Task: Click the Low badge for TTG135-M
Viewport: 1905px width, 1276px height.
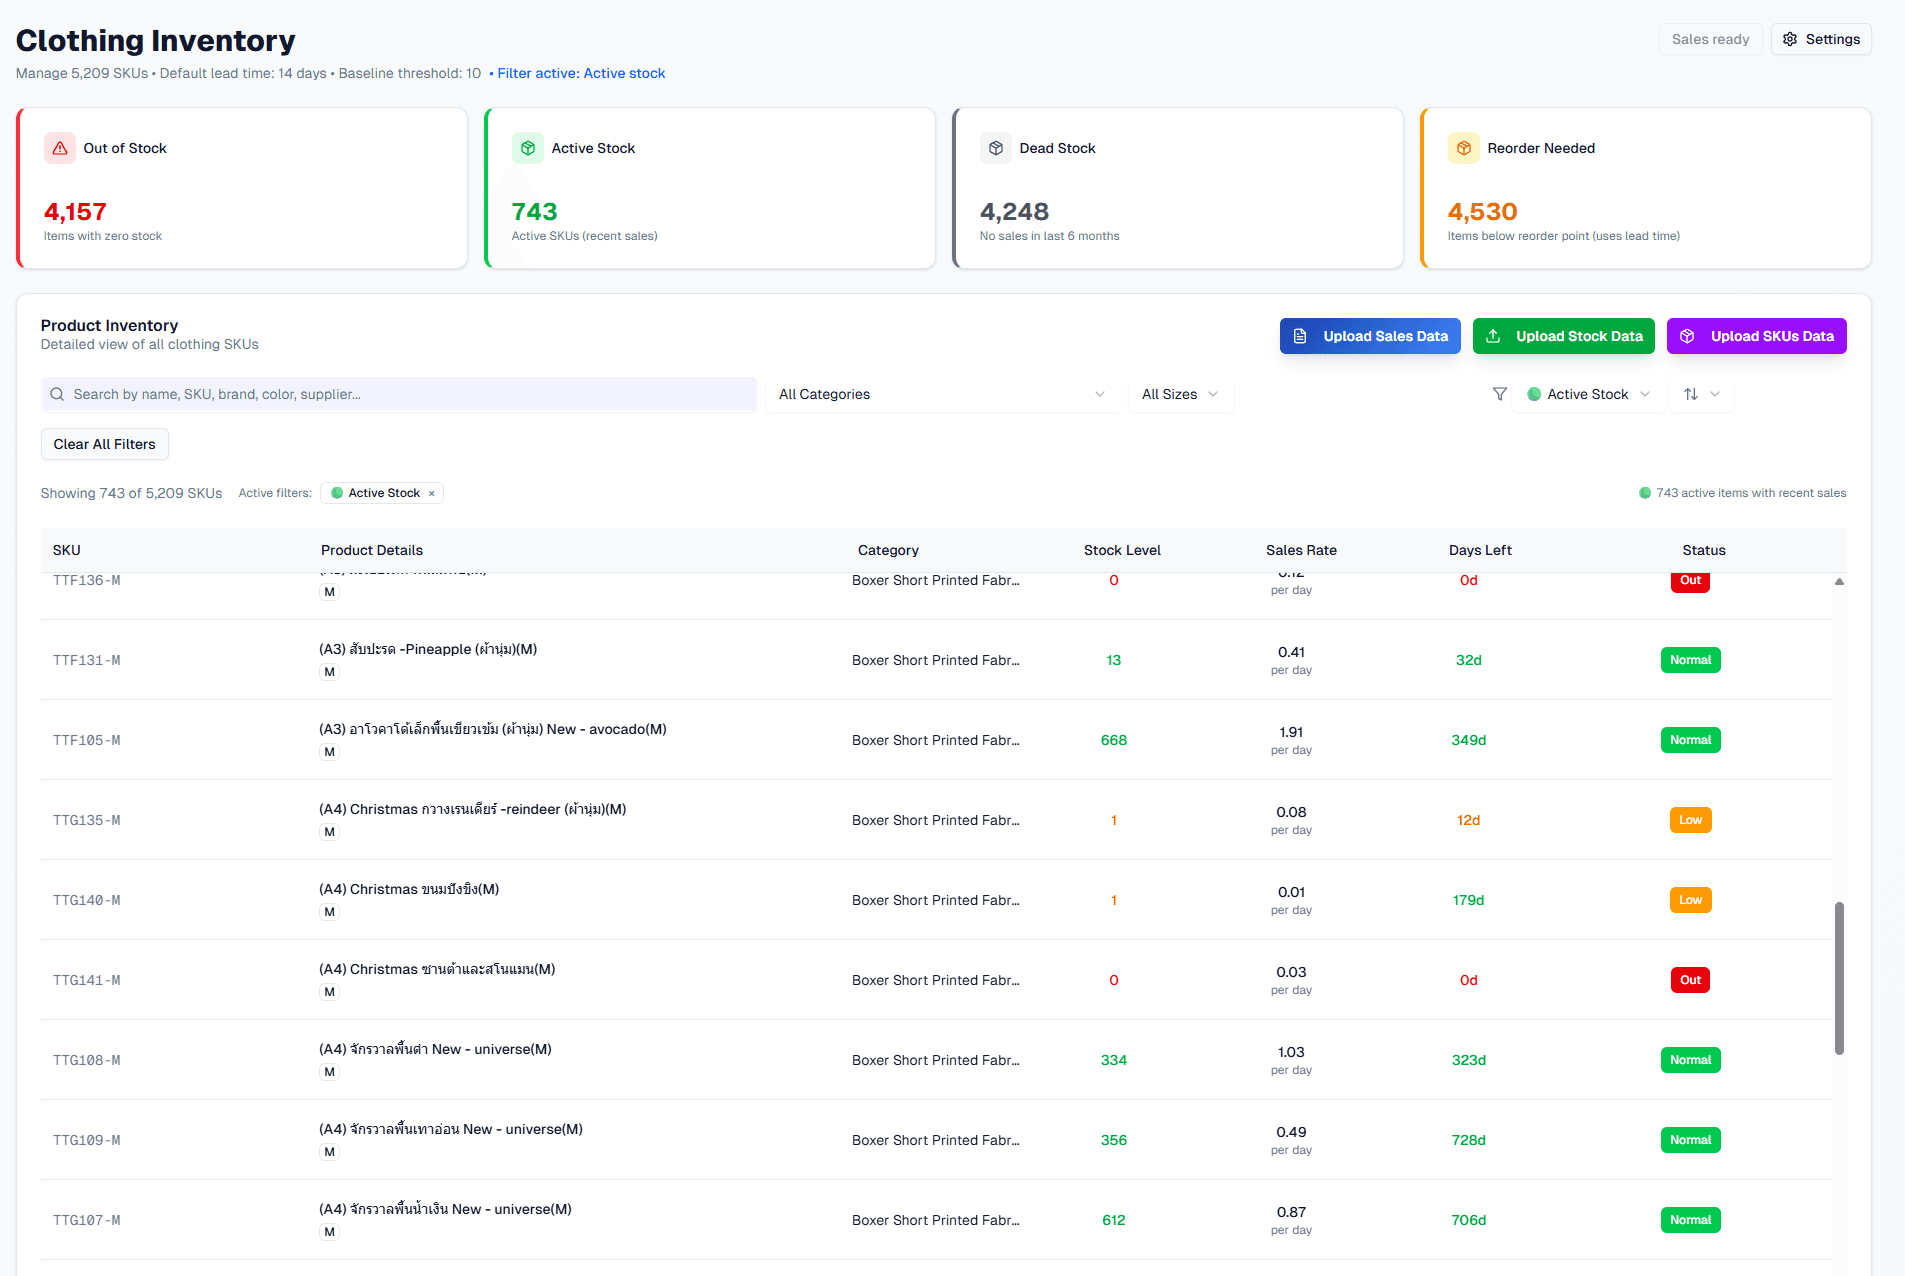Action: coord(1690,820)
